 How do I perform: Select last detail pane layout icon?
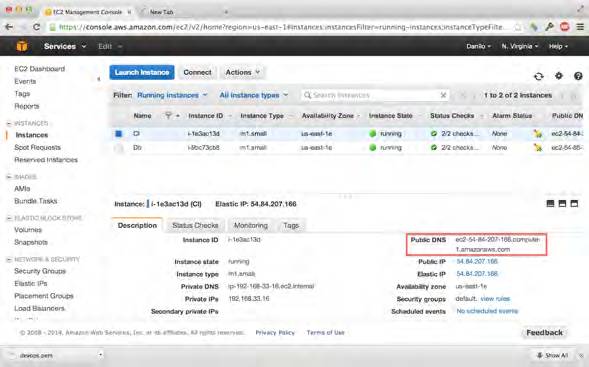tap(574, 204)
